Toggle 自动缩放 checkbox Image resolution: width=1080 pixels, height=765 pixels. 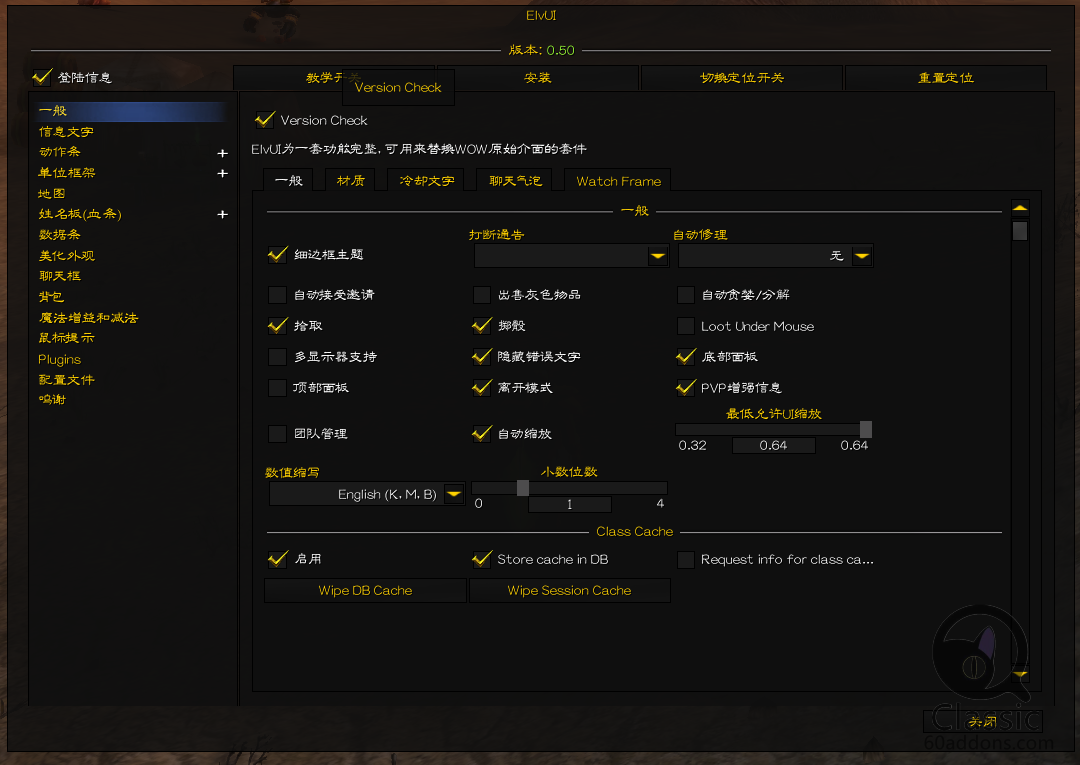pyautogui.click(x=481, y=434)
